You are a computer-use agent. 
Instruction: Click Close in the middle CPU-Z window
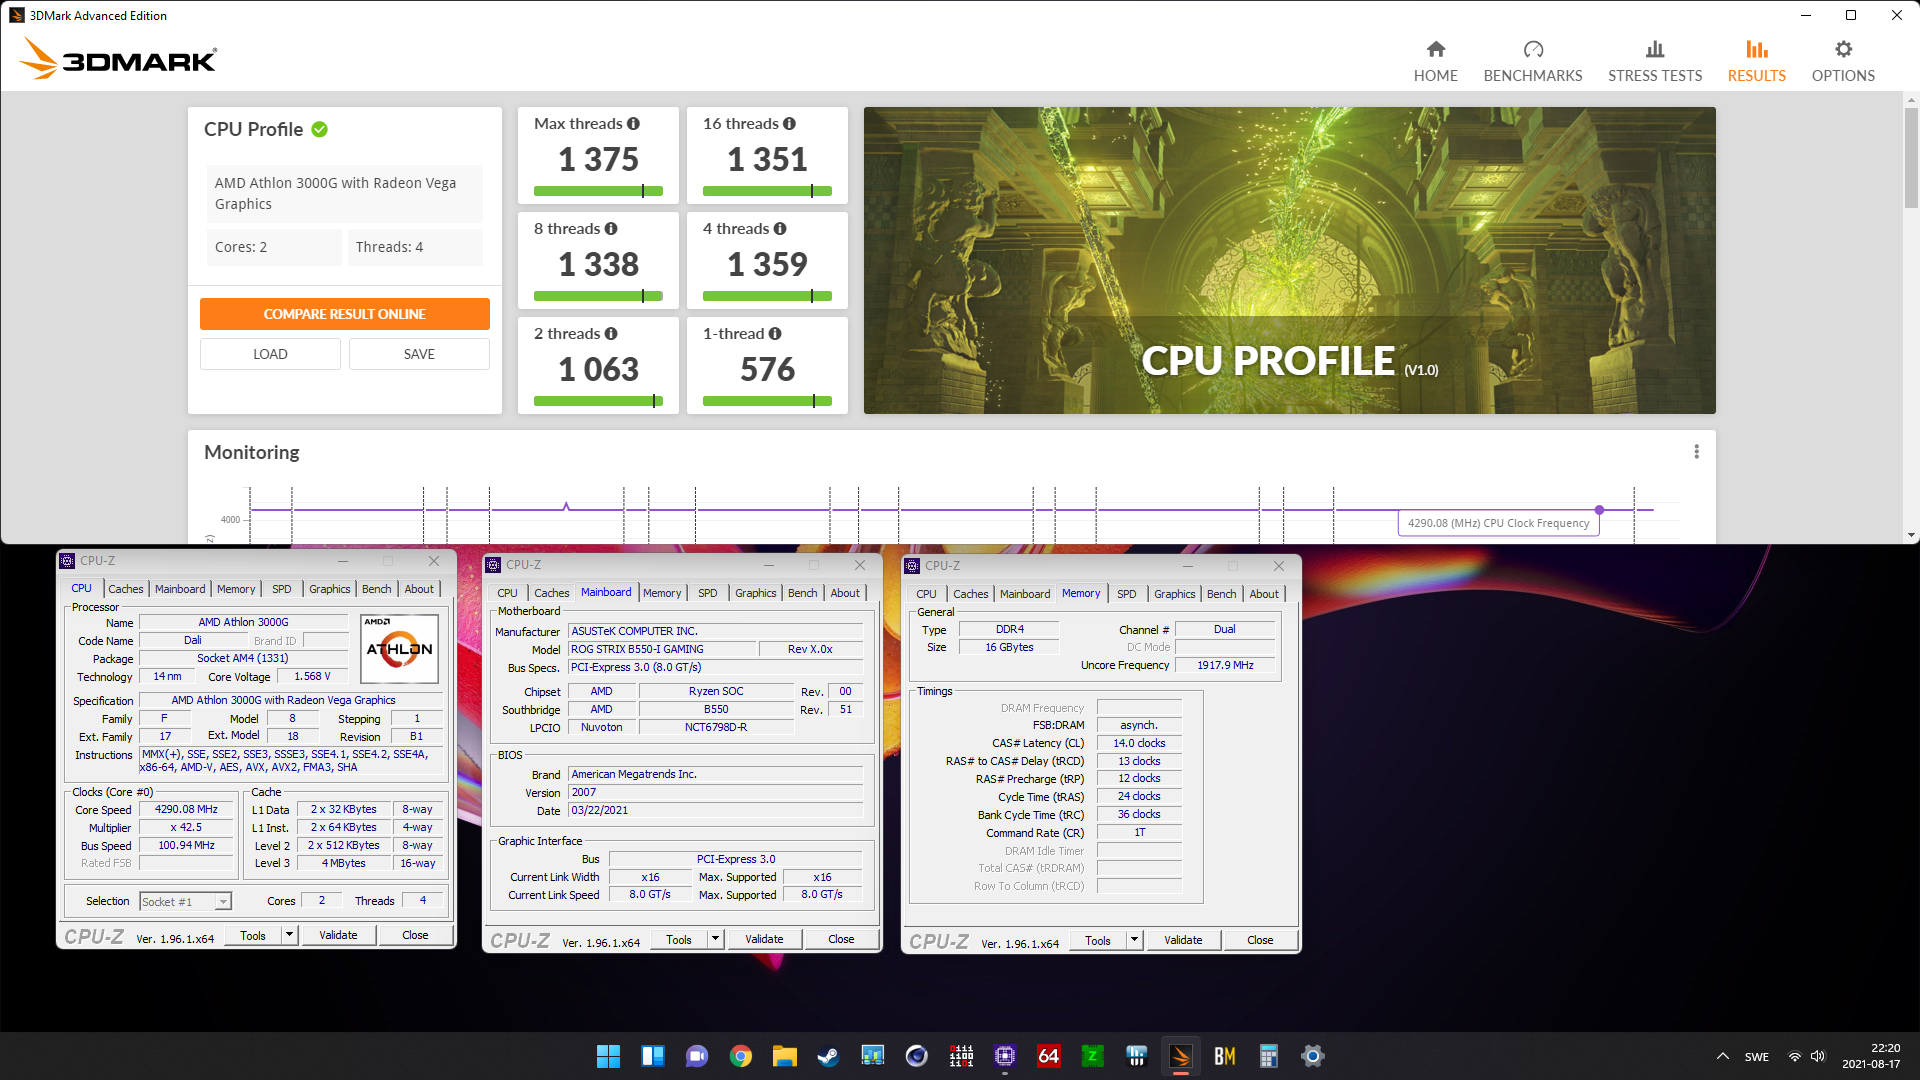coord(841,939)
